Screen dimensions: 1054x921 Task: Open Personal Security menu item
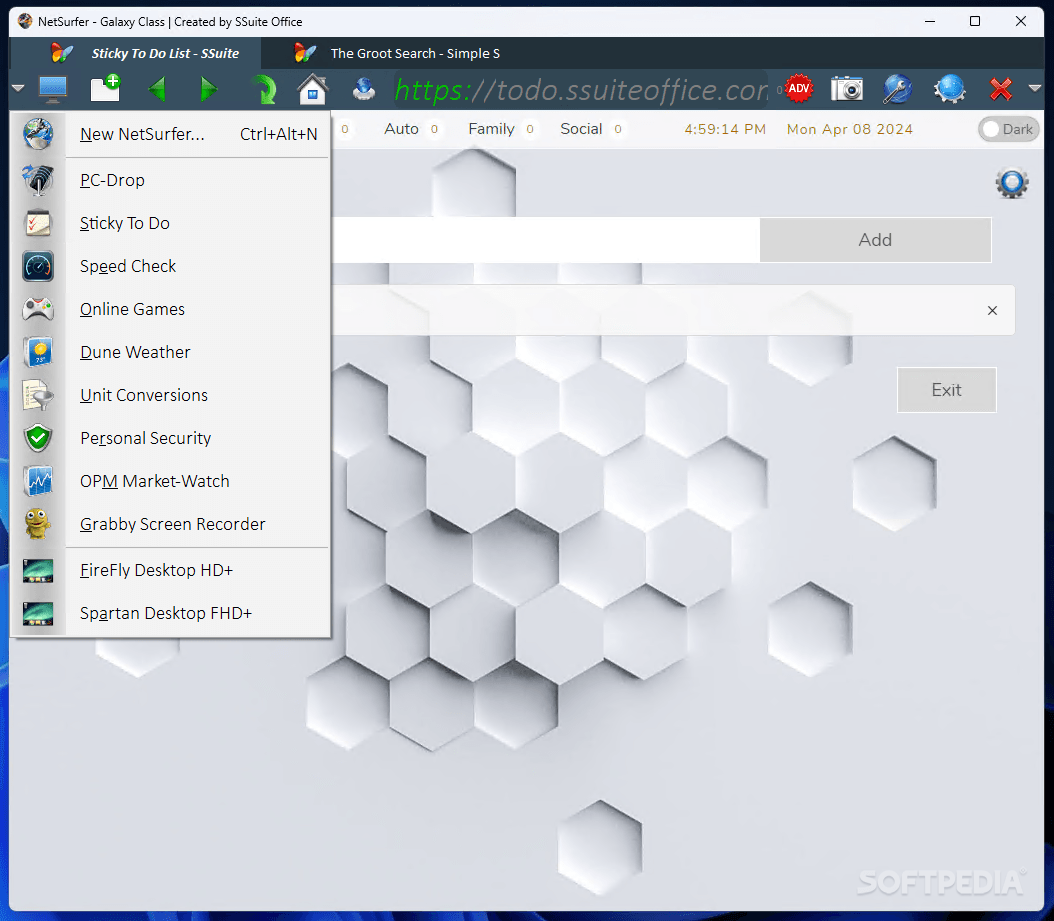[171, 438]
